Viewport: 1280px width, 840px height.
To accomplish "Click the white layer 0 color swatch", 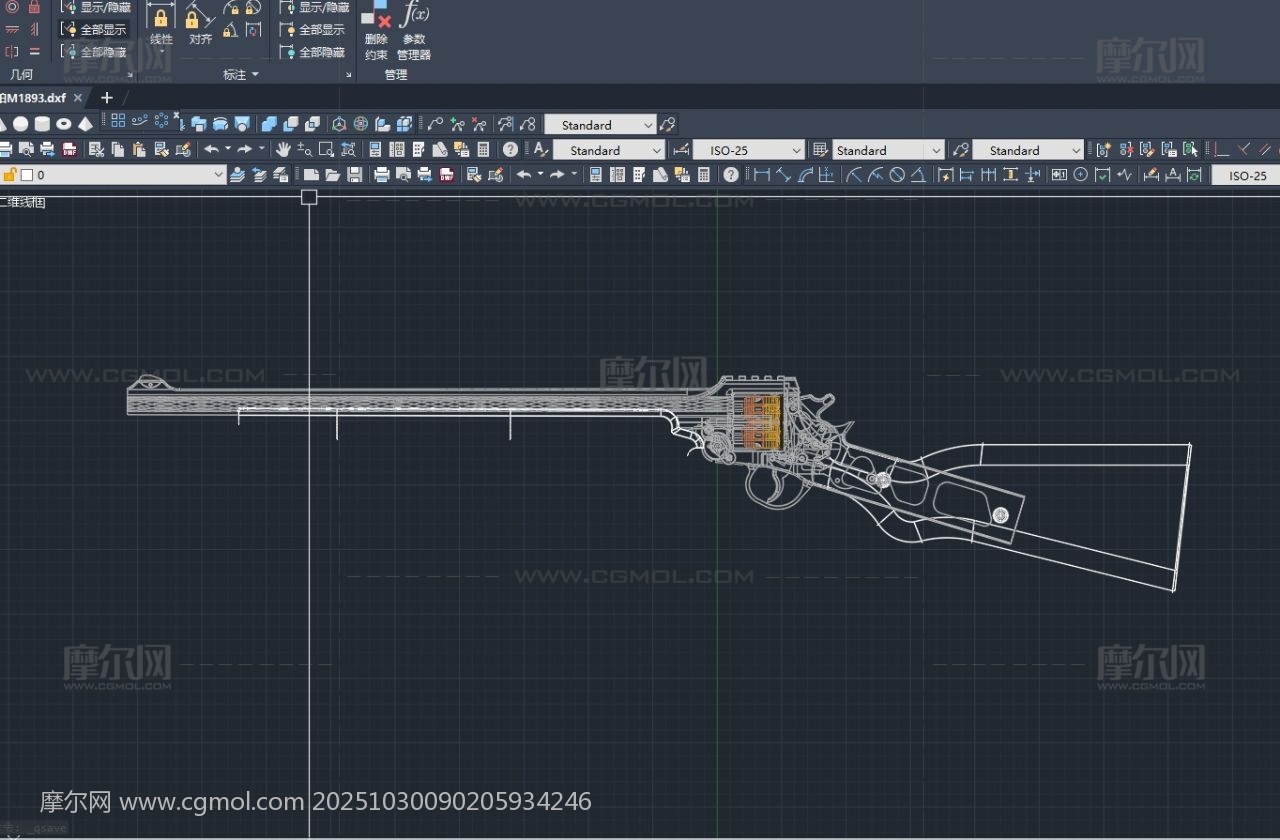I will coord(27,175).
